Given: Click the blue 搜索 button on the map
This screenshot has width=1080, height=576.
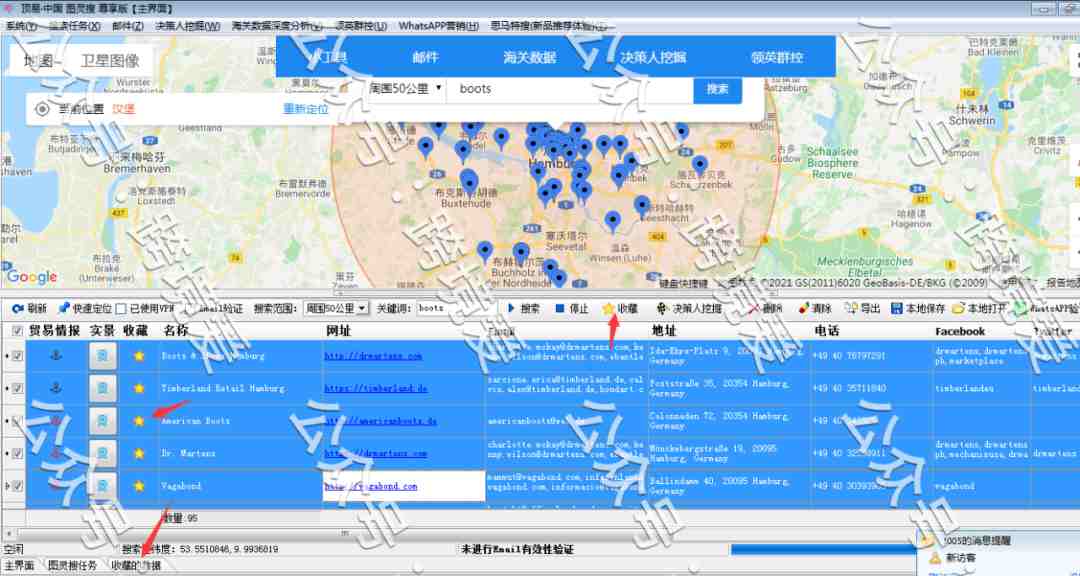Looking at the screenshot, I should [717, 90].
